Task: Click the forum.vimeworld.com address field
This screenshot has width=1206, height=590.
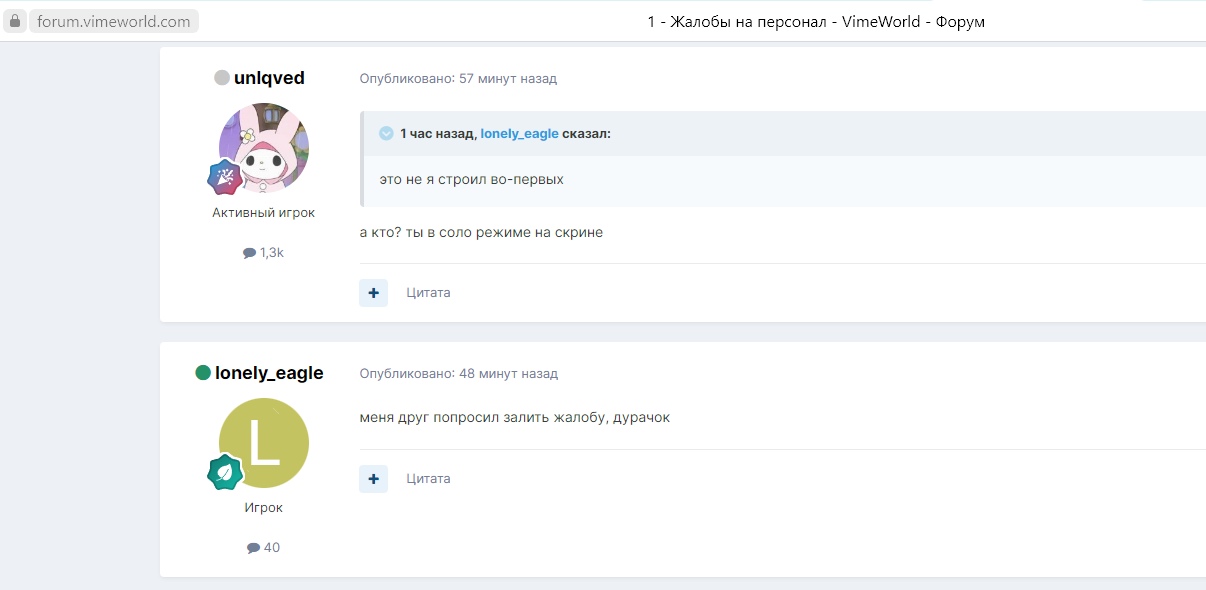Action: 114,21
